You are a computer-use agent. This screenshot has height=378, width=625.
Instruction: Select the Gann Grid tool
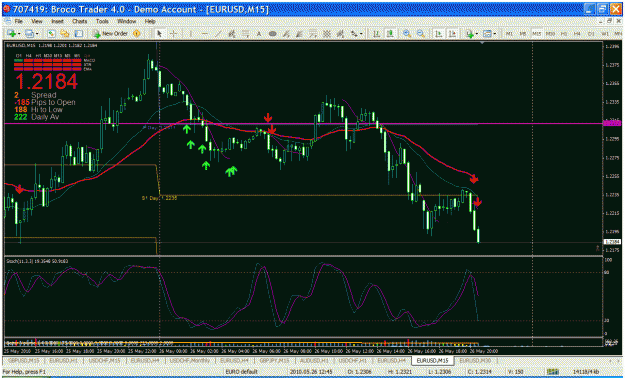(x=326, y=34)
